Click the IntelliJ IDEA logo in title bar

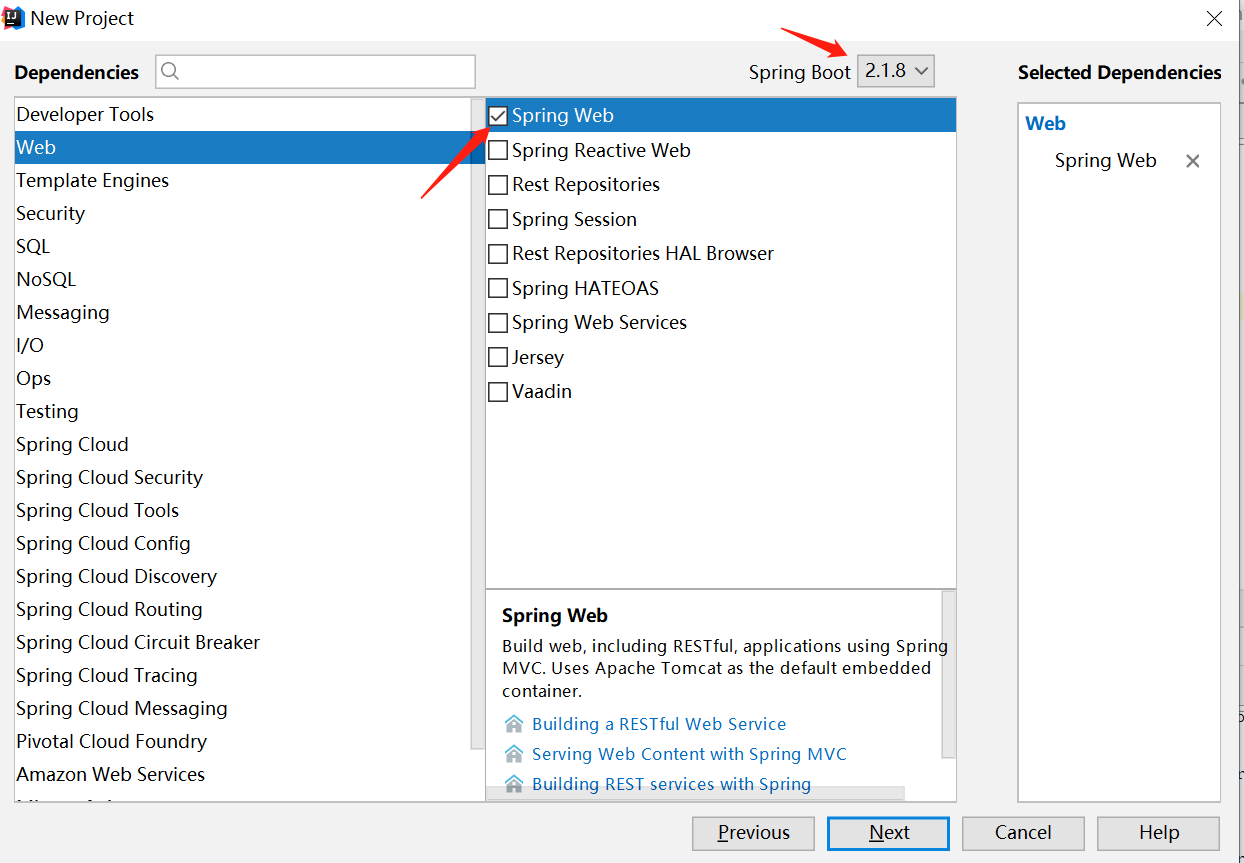tap(14, 18)
